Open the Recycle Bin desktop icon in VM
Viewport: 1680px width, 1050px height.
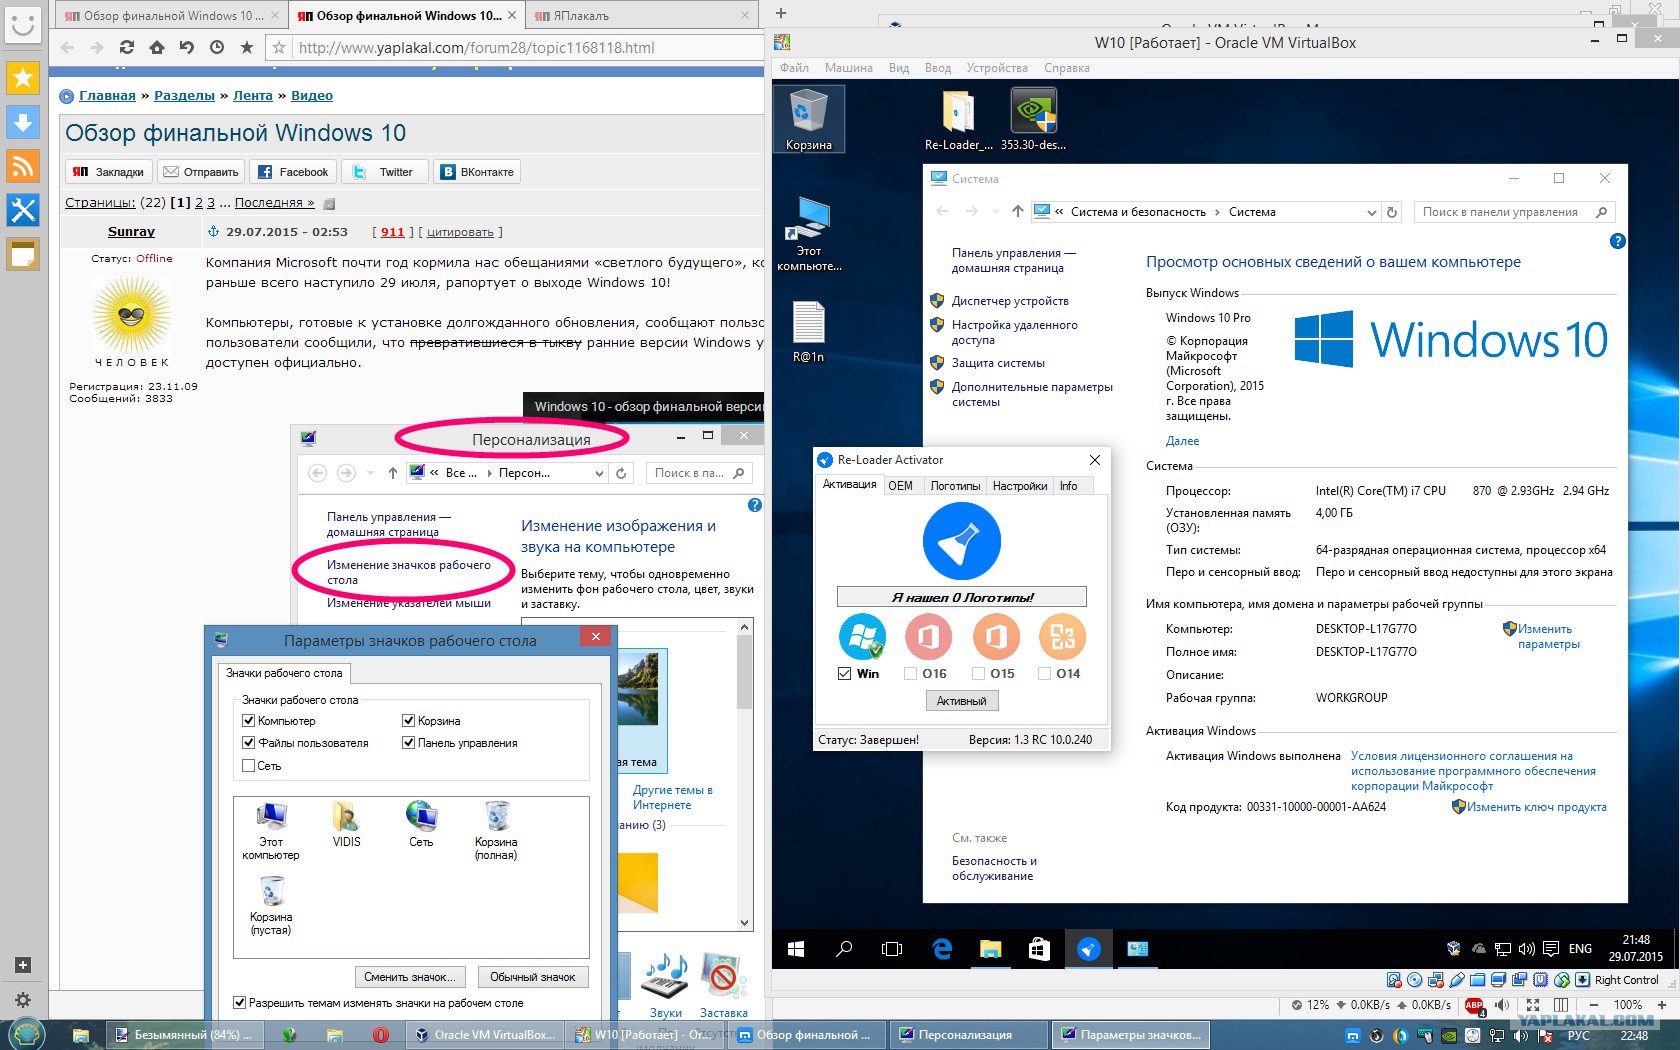pos(808,116)
